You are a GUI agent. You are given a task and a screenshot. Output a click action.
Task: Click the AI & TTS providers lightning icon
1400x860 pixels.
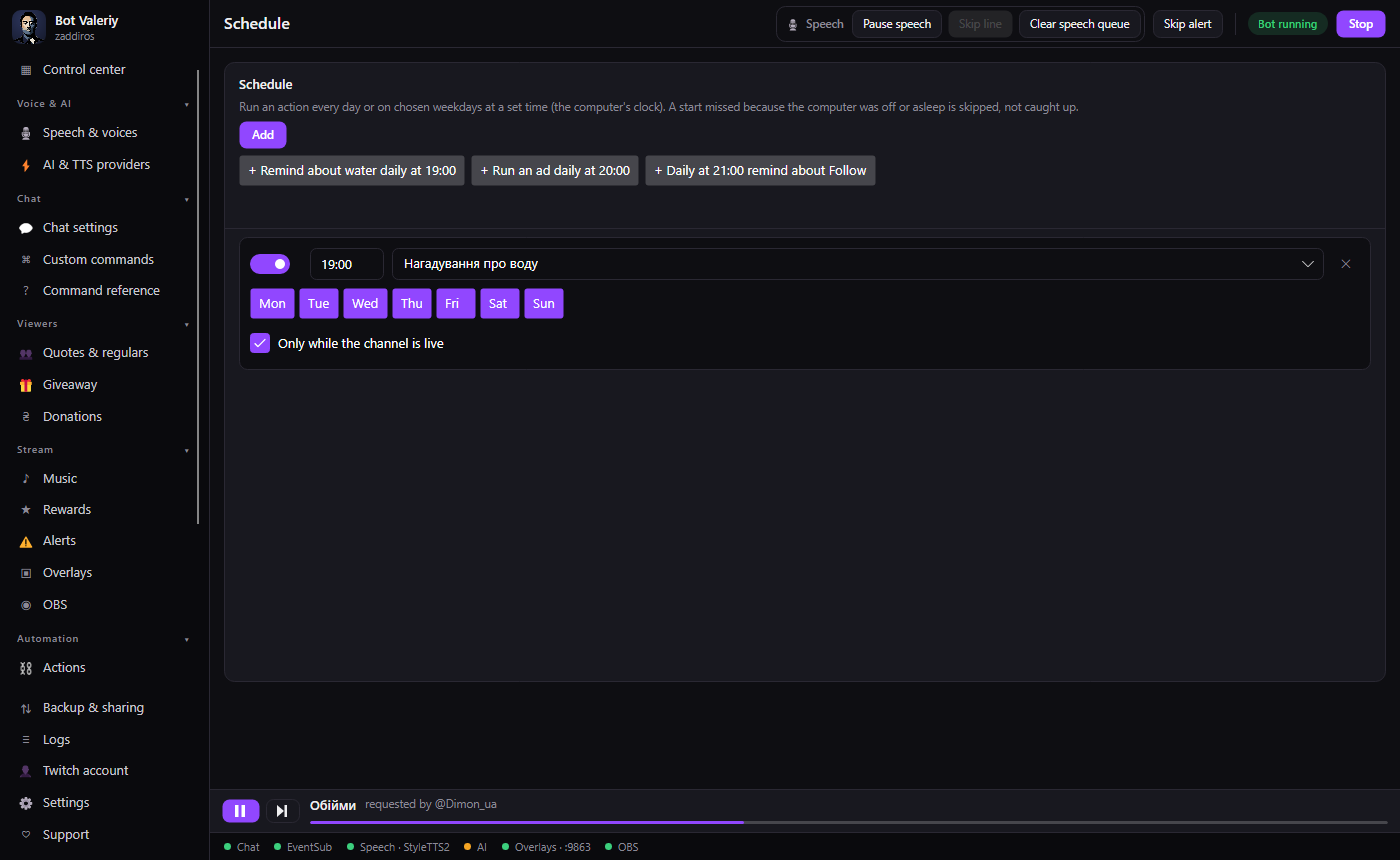26,165
